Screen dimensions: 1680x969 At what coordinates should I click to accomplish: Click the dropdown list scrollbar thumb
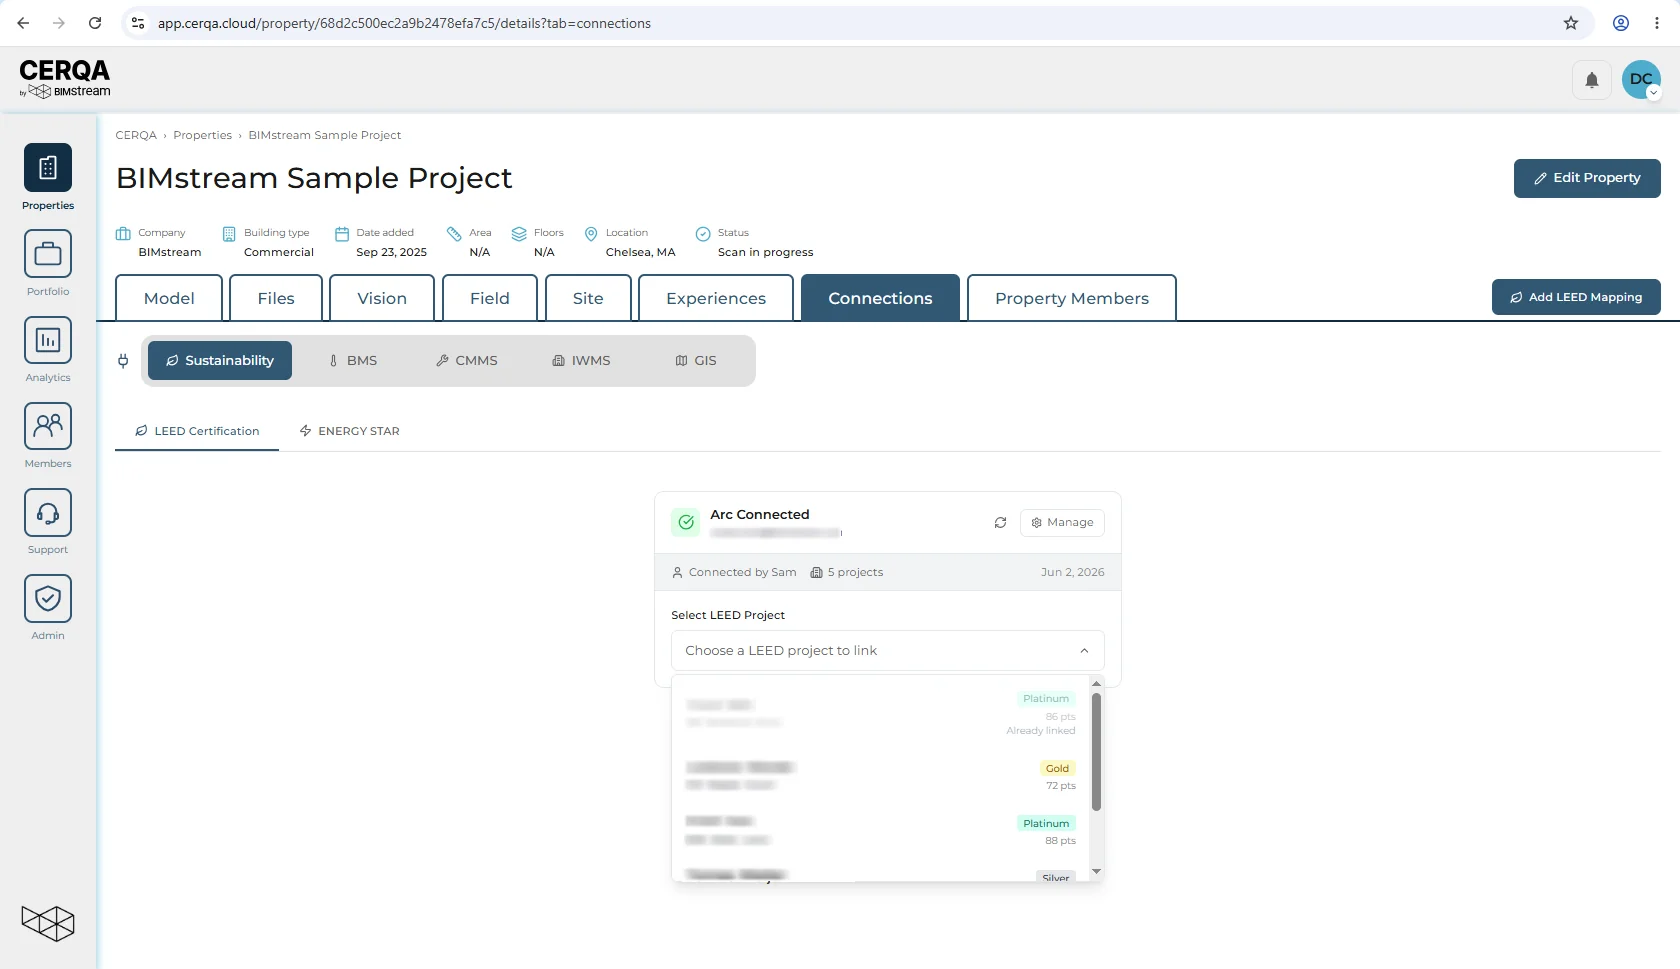1096,752
